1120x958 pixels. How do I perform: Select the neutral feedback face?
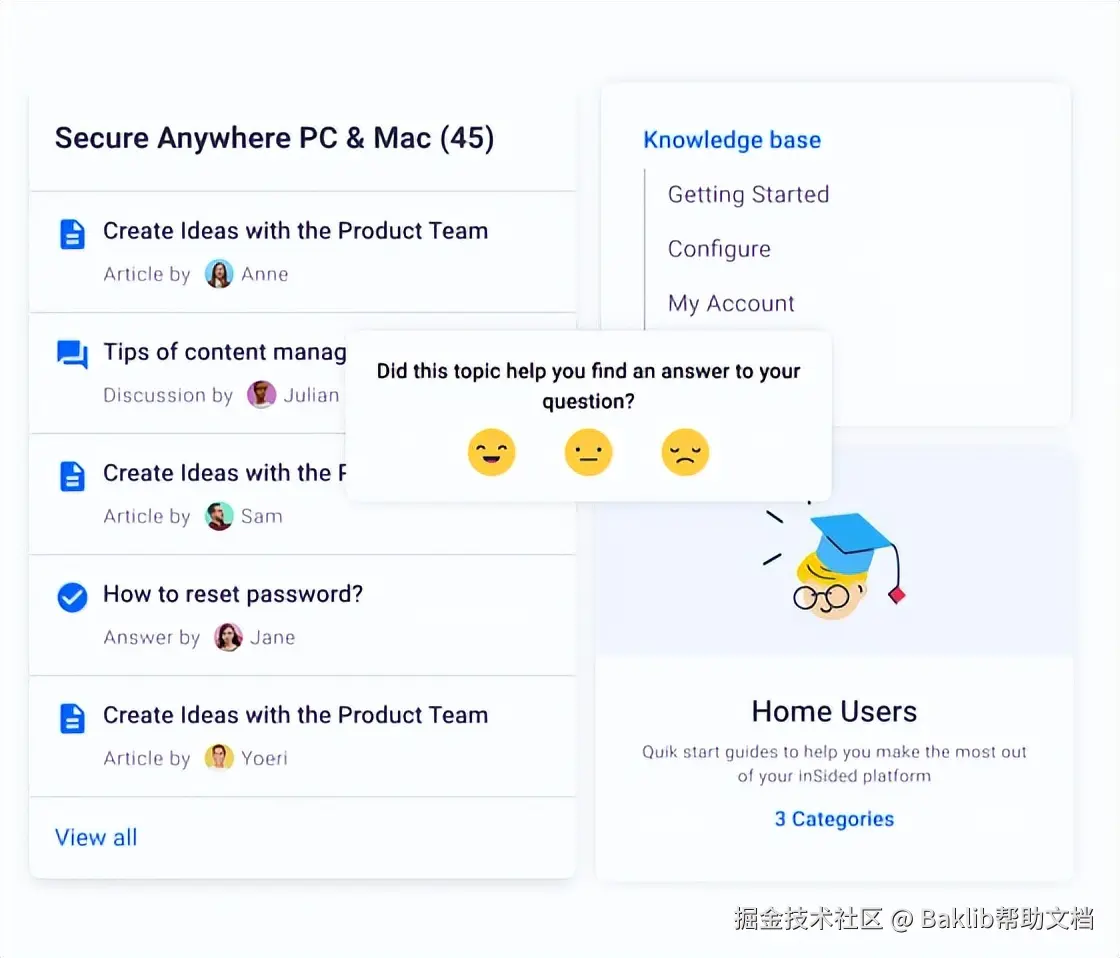pyautogui.click(x=588, y=452)
